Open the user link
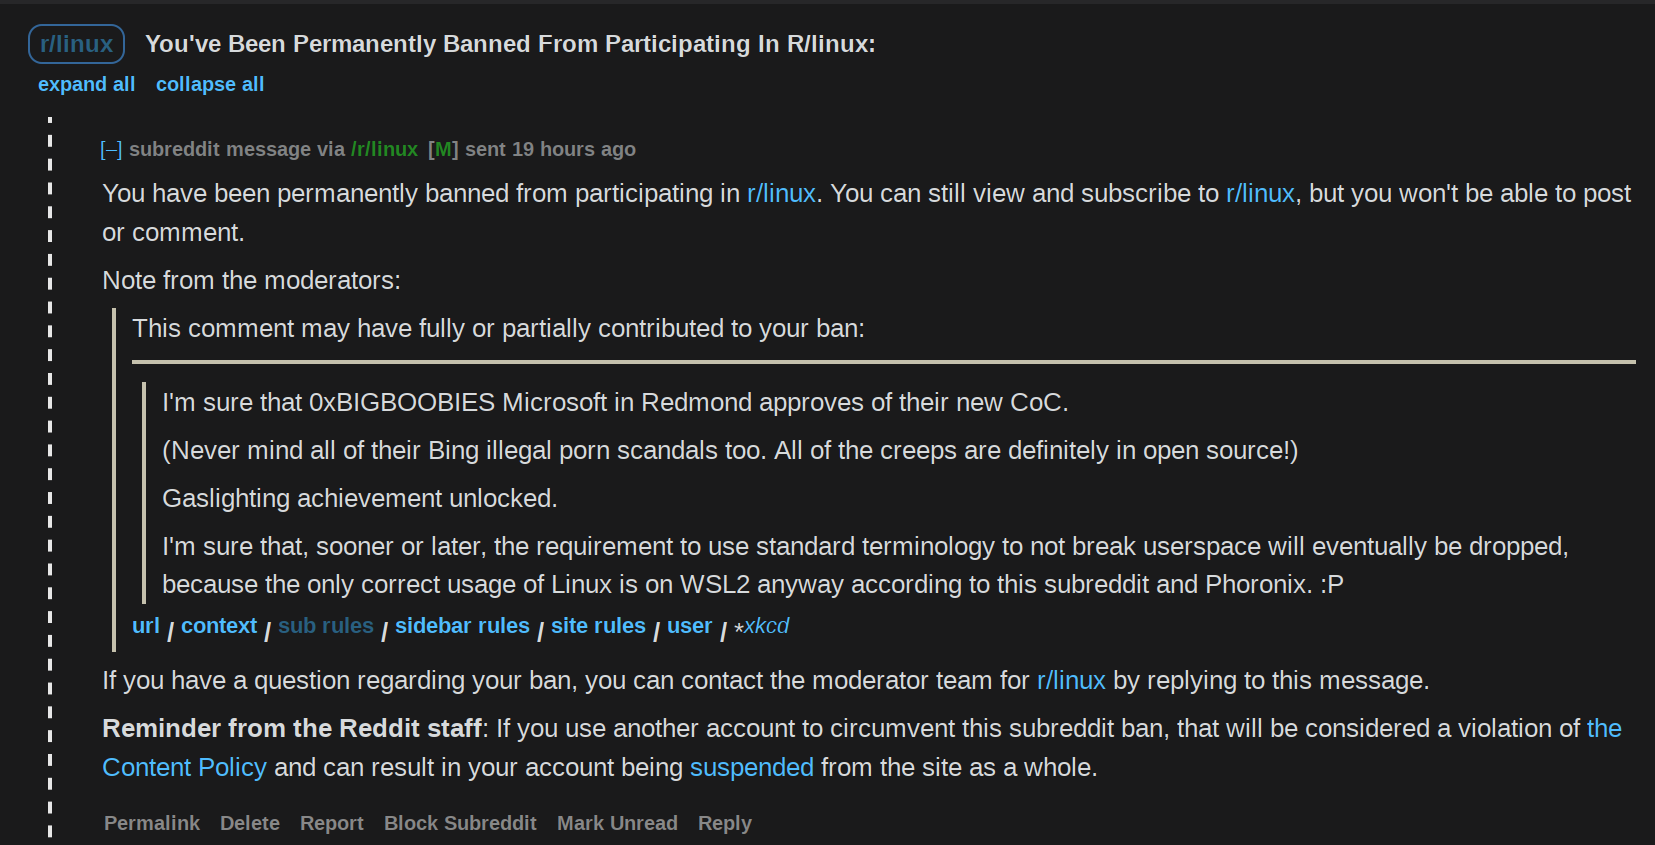This screenshot has width=1655, height=845. [x=689, y=626]
